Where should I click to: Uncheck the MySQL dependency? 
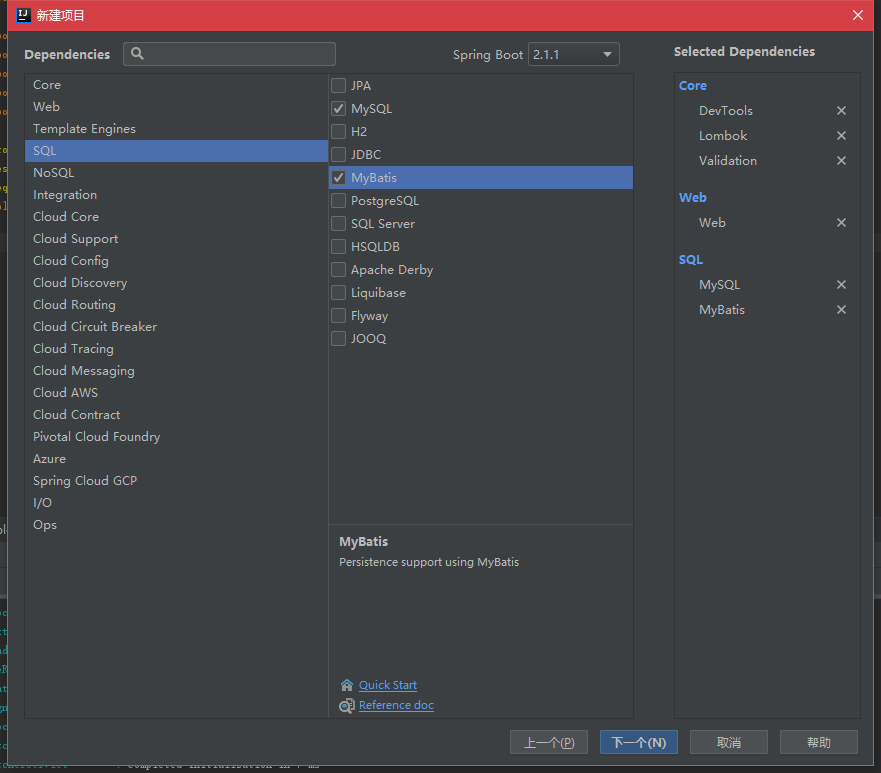pos(338,108)
